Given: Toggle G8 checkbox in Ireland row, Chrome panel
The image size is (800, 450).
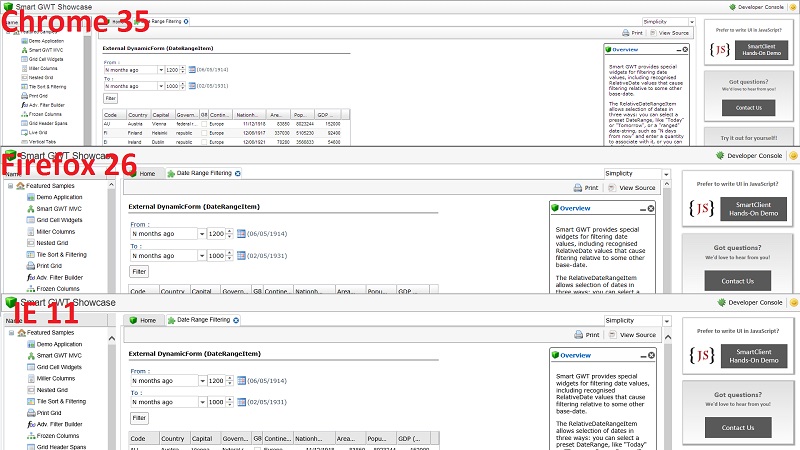Looking at the screenshot, I should point(205,142).
